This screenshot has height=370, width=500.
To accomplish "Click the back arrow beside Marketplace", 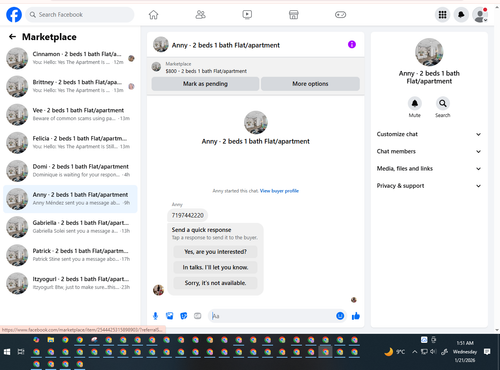I will 12,37.
